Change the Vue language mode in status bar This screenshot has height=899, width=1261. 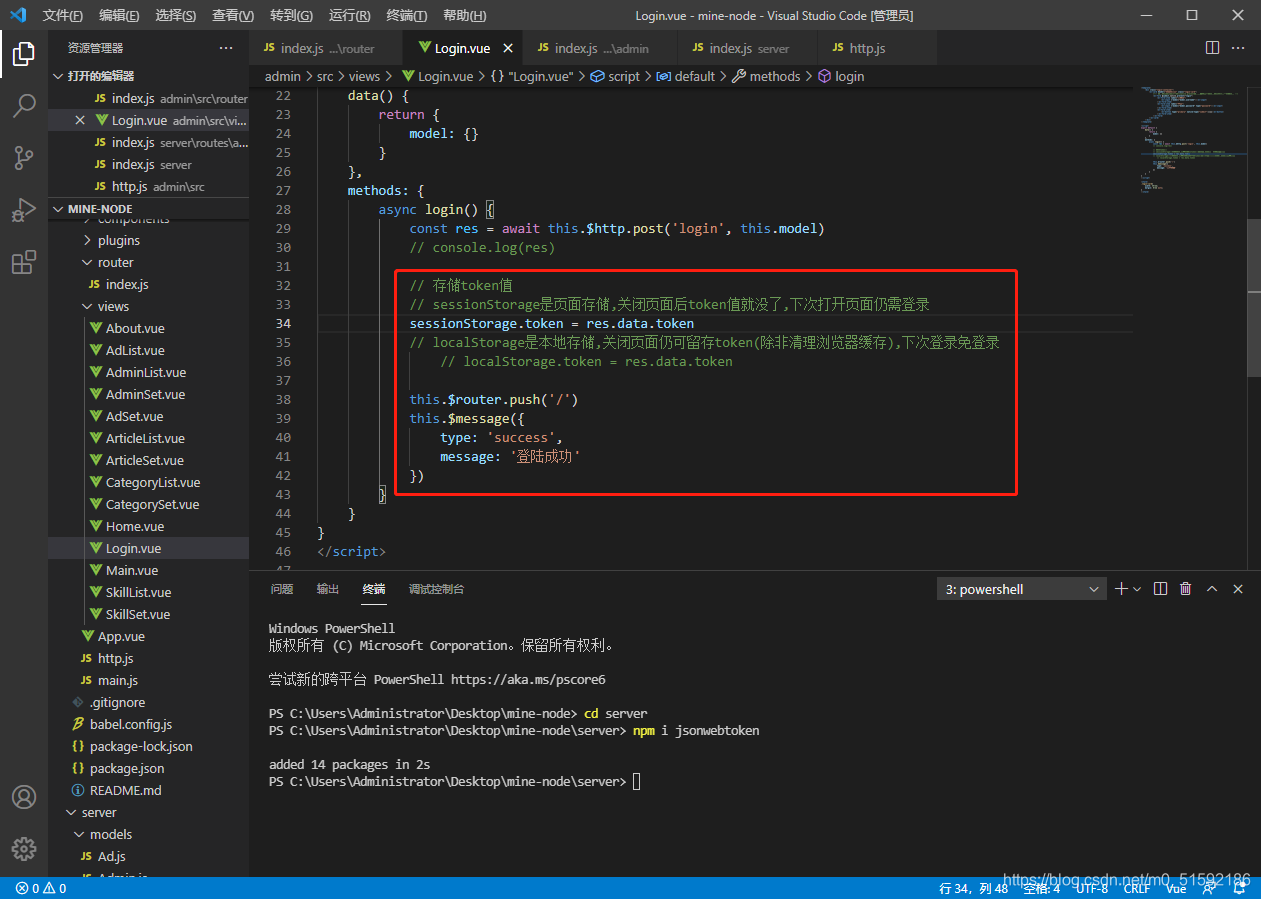coord(1176,888)
